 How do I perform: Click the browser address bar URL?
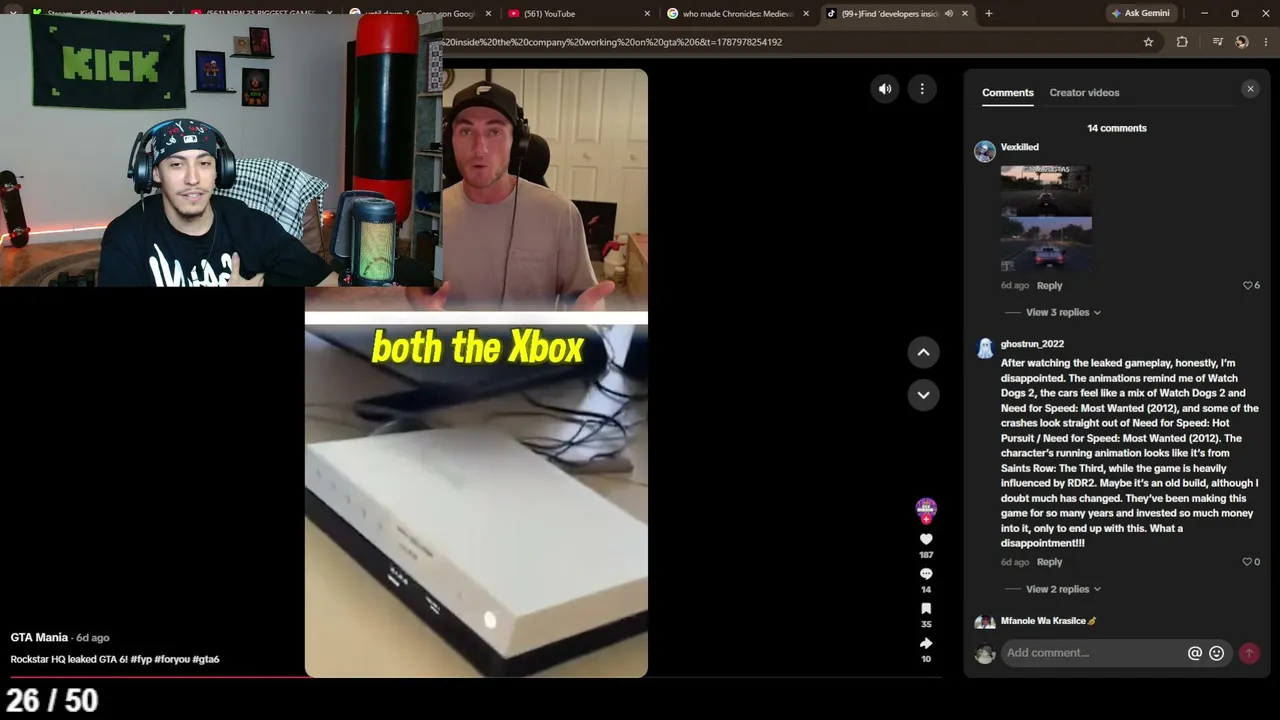(612, 42)
